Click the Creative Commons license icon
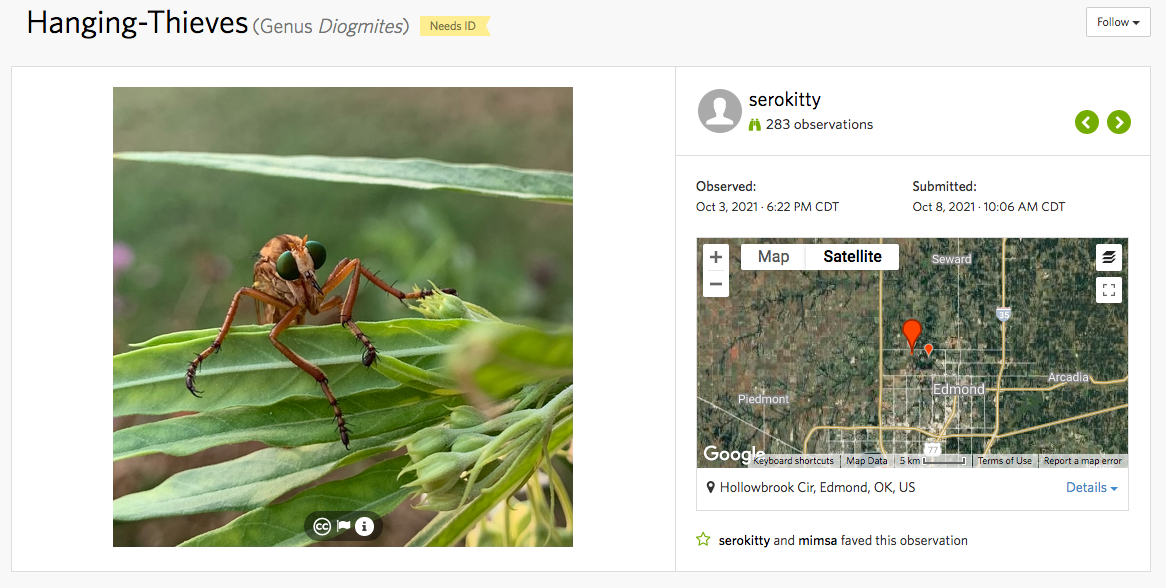1166x588 pixels. (x=322, y=527)
